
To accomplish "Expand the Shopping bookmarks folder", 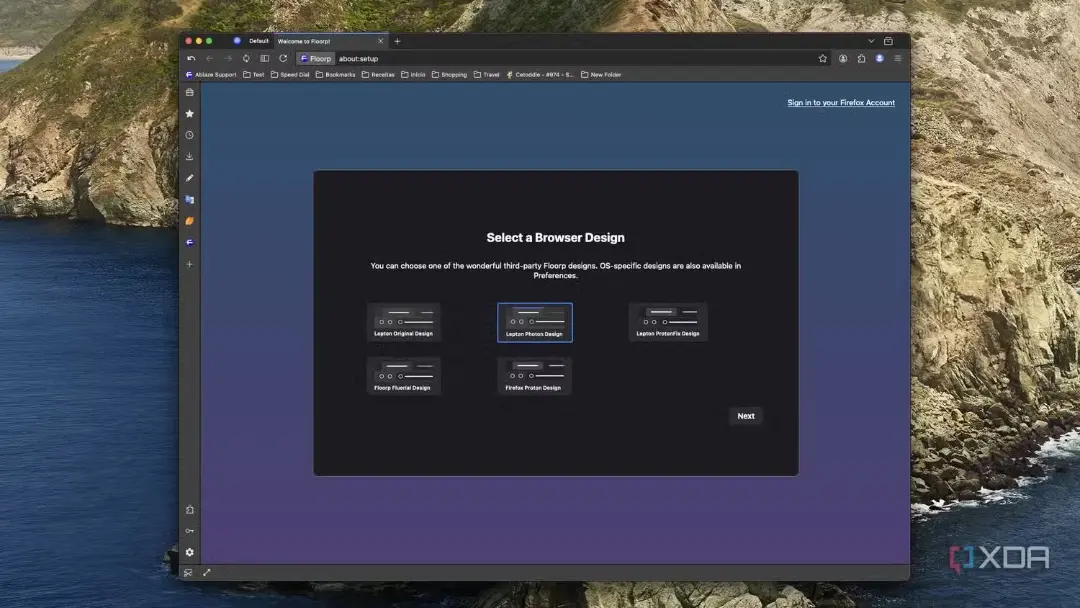I will click(449, 74).
